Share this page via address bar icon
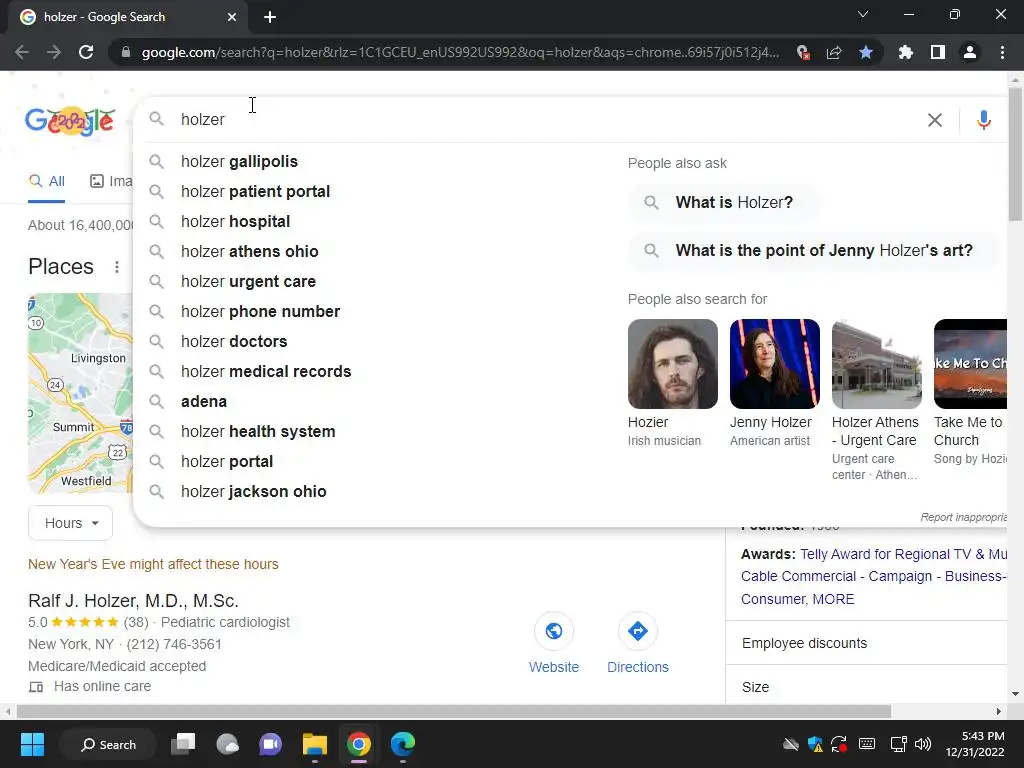The height and width of the screenshot is (768, 1024). click(834, 52)
